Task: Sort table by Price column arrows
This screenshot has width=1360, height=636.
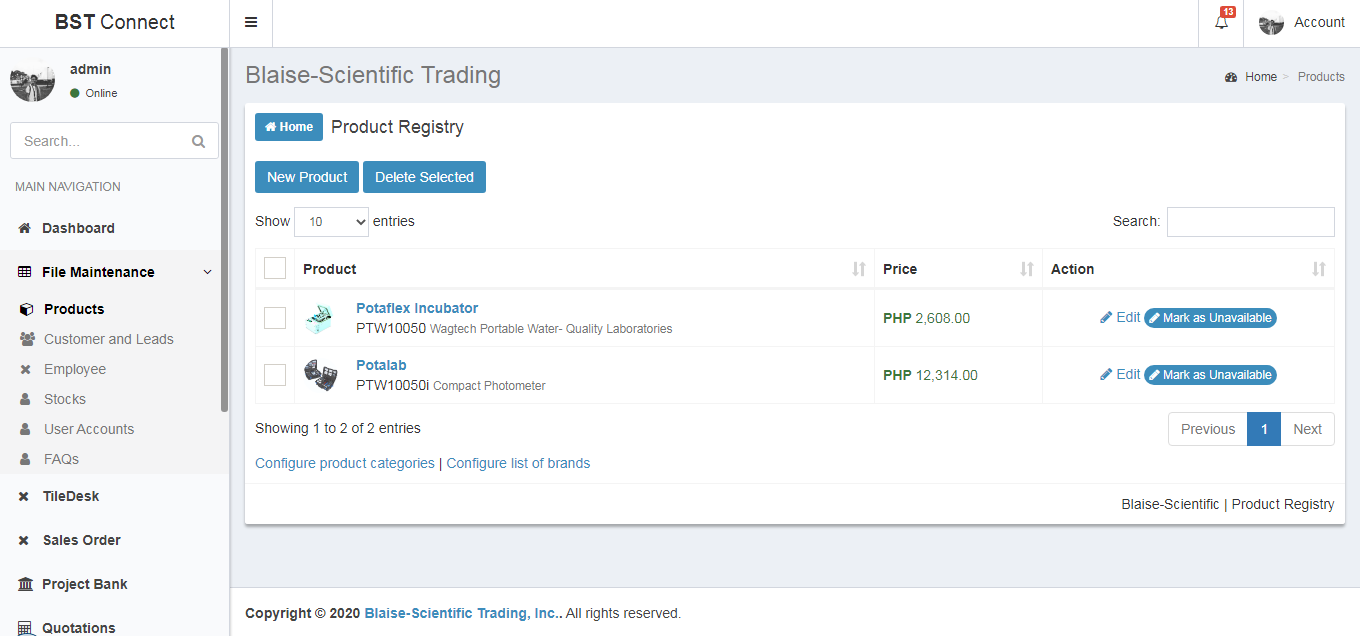Action: [x=1027, y=269]
